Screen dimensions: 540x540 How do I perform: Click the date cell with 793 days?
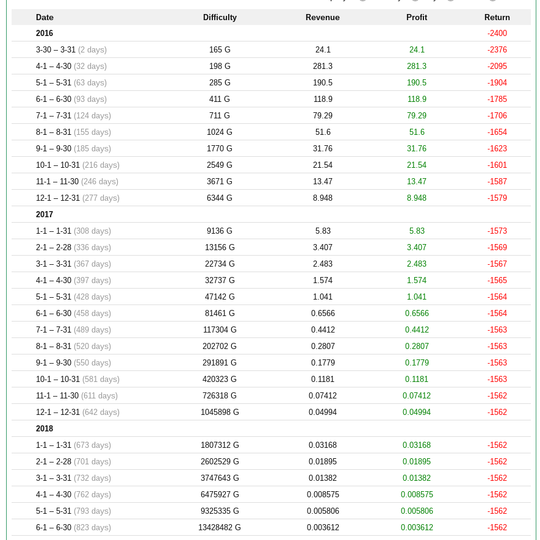[x=73, y=511]
